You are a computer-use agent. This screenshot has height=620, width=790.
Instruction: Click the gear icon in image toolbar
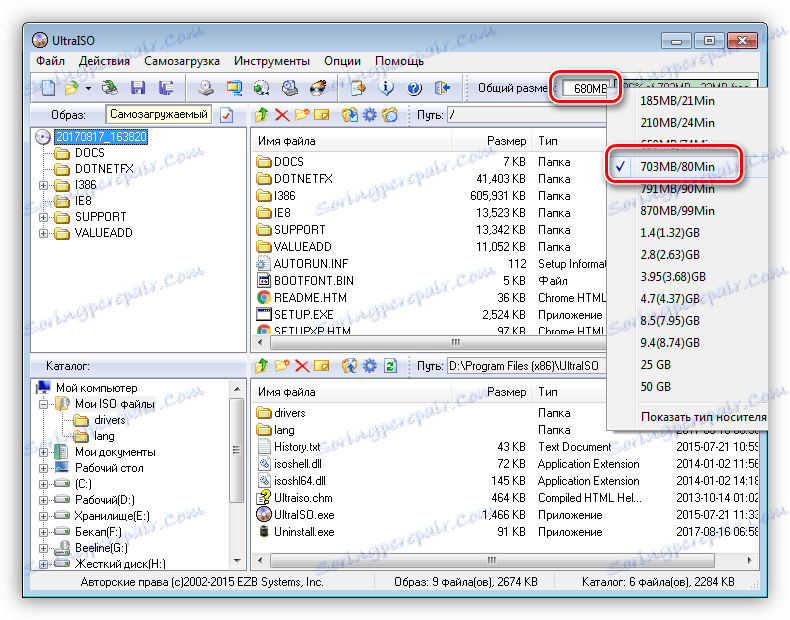(x=370, y=115)
